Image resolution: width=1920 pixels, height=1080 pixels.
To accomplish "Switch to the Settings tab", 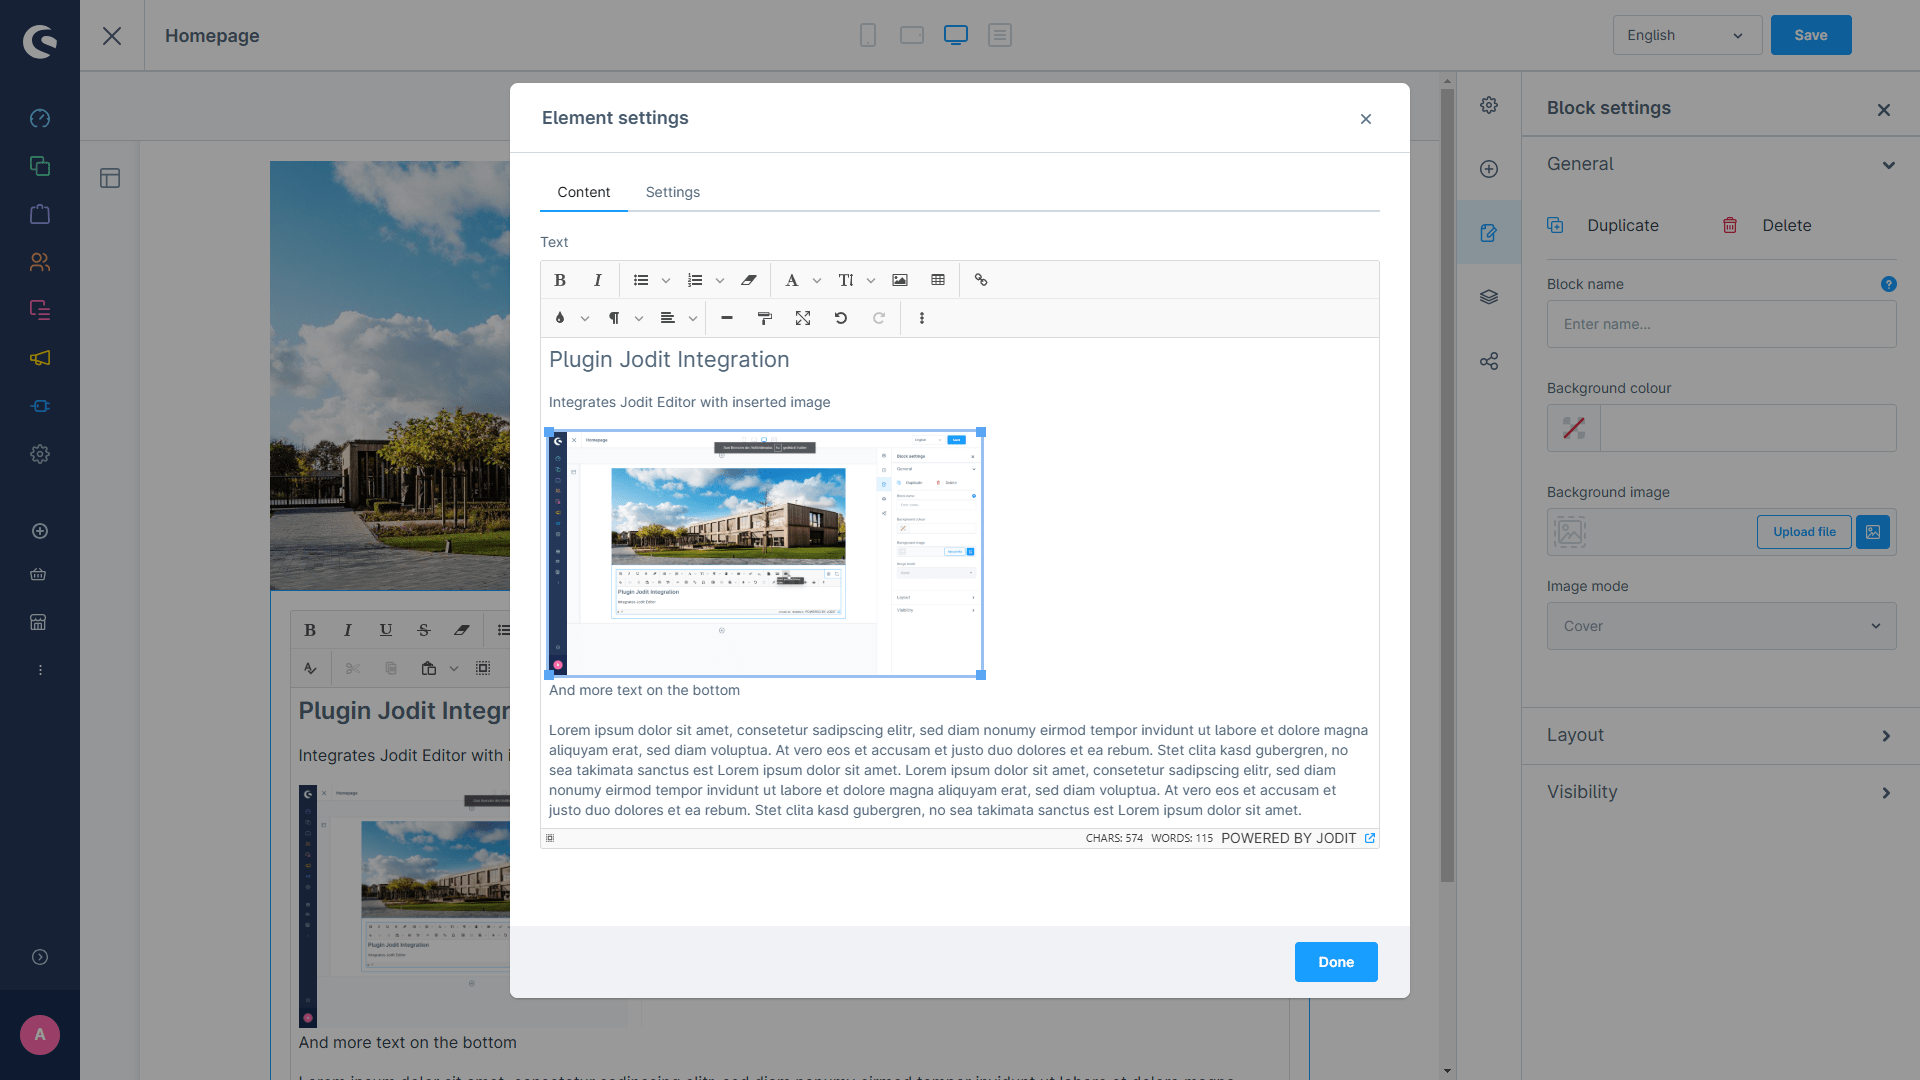I will pos(673,192).
